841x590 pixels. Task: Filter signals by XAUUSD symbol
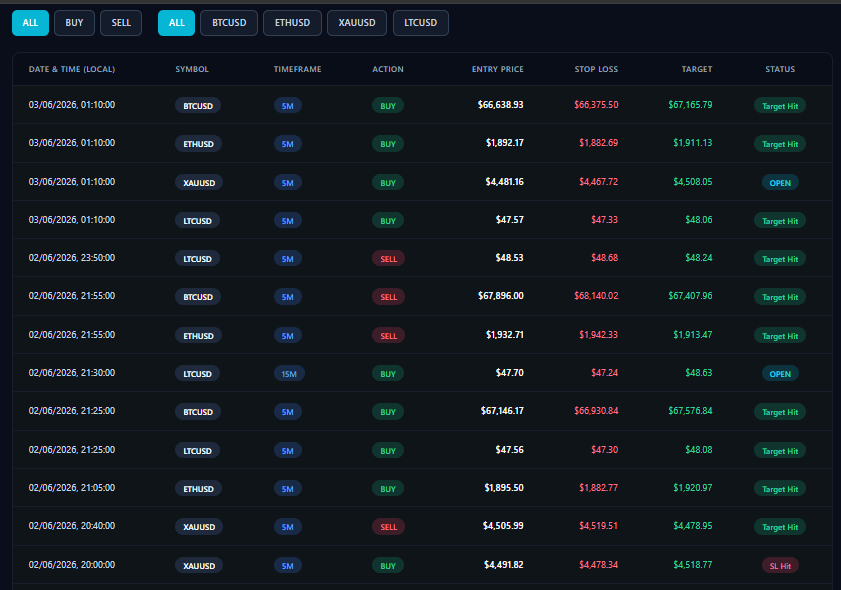point(357,23)
